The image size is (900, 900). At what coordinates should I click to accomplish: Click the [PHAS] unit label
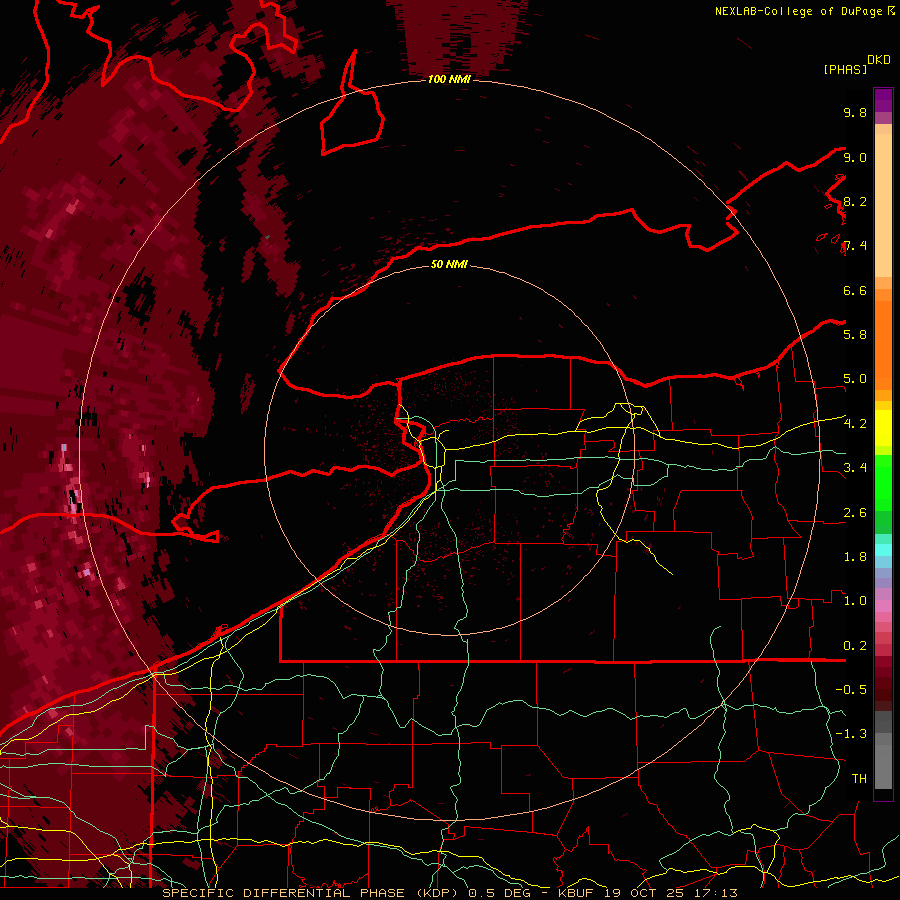(845, 69)
